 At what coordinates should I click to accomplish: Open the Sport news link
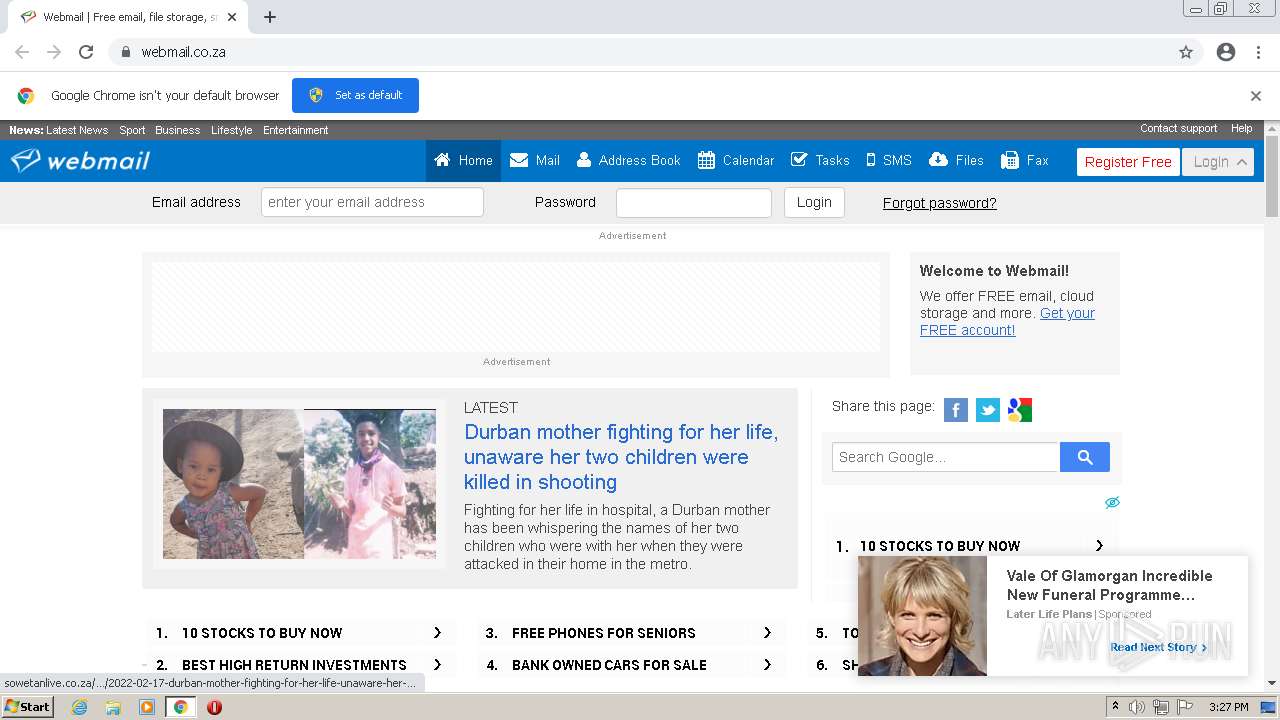[132, 130]
